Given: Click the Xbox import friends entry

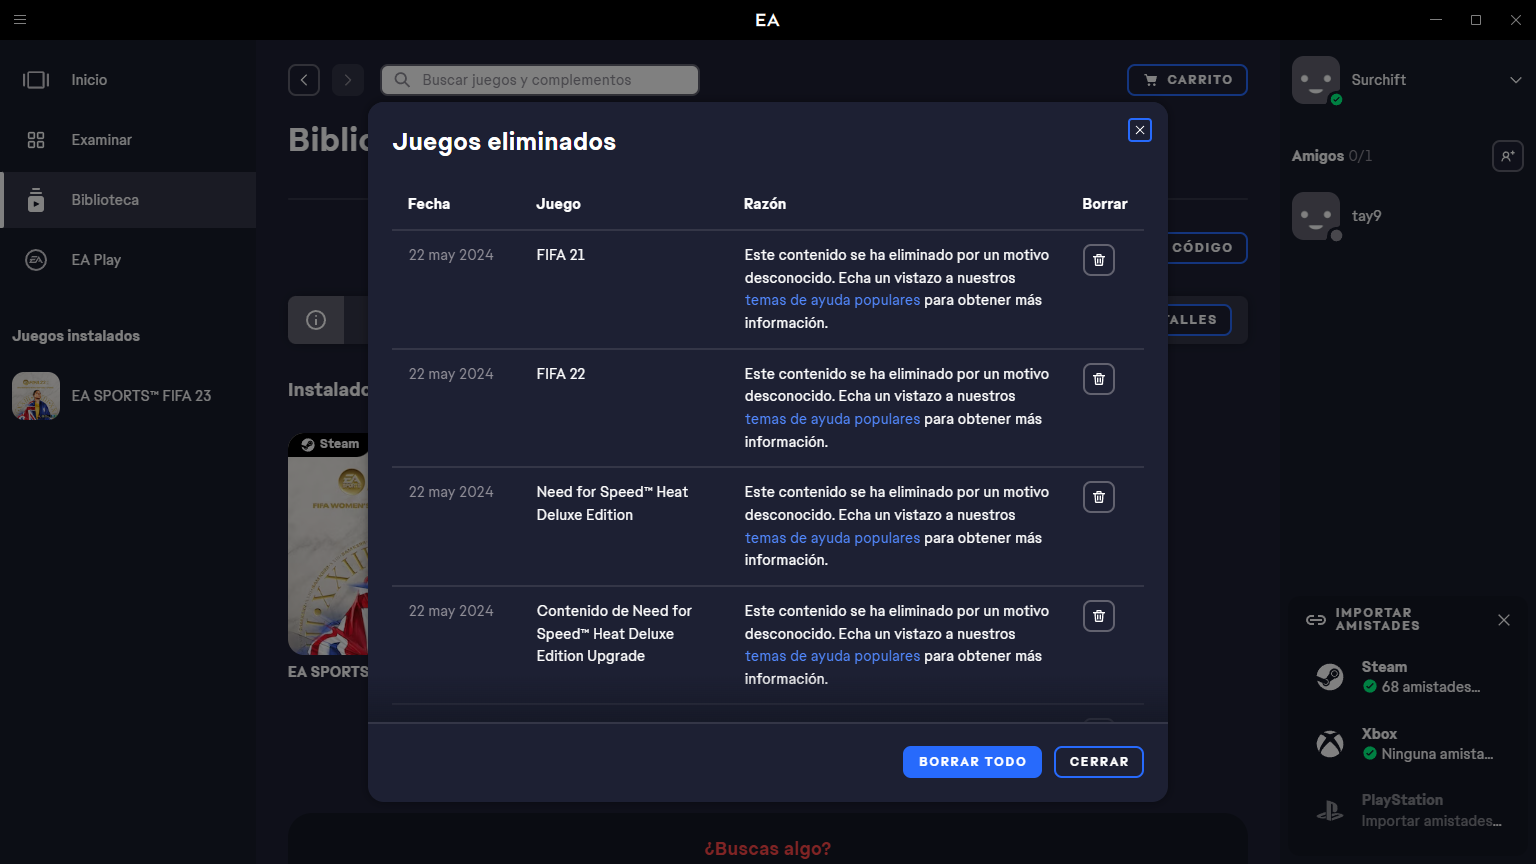Looking at the screenshot, I should click(1408, 744).
